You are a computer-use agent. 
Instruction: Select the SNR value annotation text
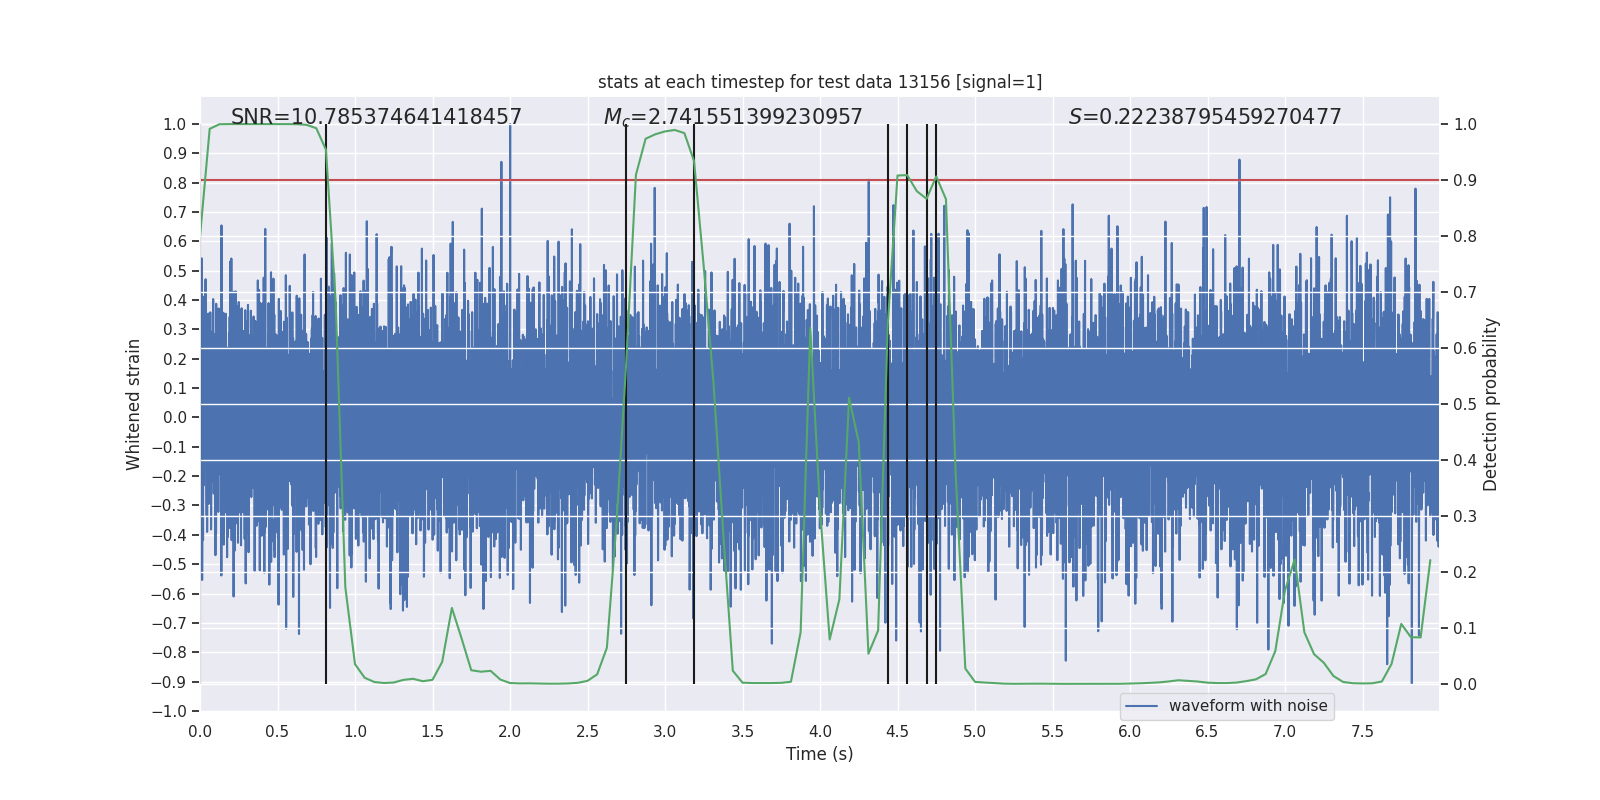(376, 117)
